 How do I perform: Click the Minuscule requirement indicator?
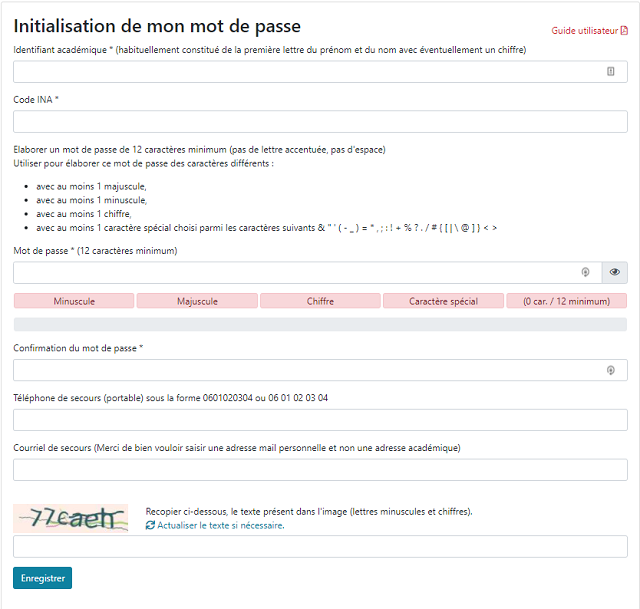tap(74, 301)
